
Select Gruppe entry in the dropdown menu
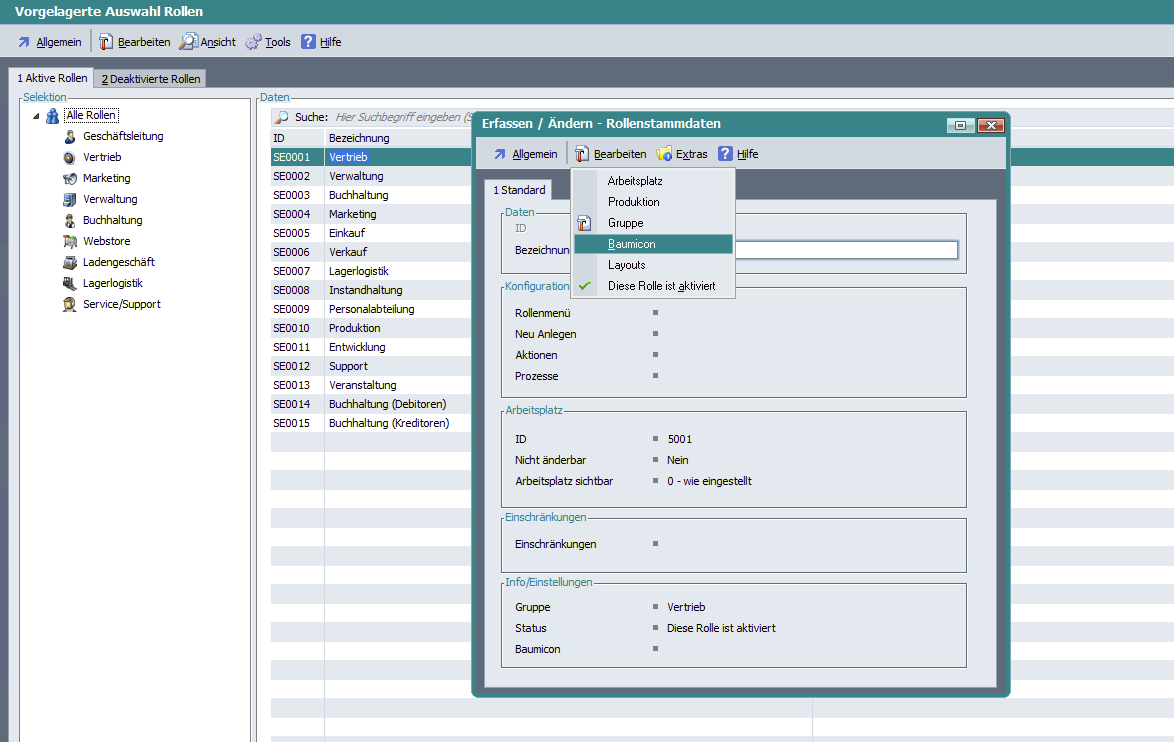[x=625, y=223]
